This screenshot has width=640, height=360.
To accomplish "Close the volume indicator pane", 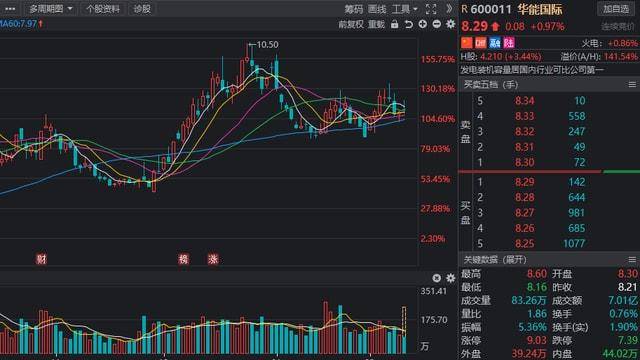I will (x=436, y=278).
